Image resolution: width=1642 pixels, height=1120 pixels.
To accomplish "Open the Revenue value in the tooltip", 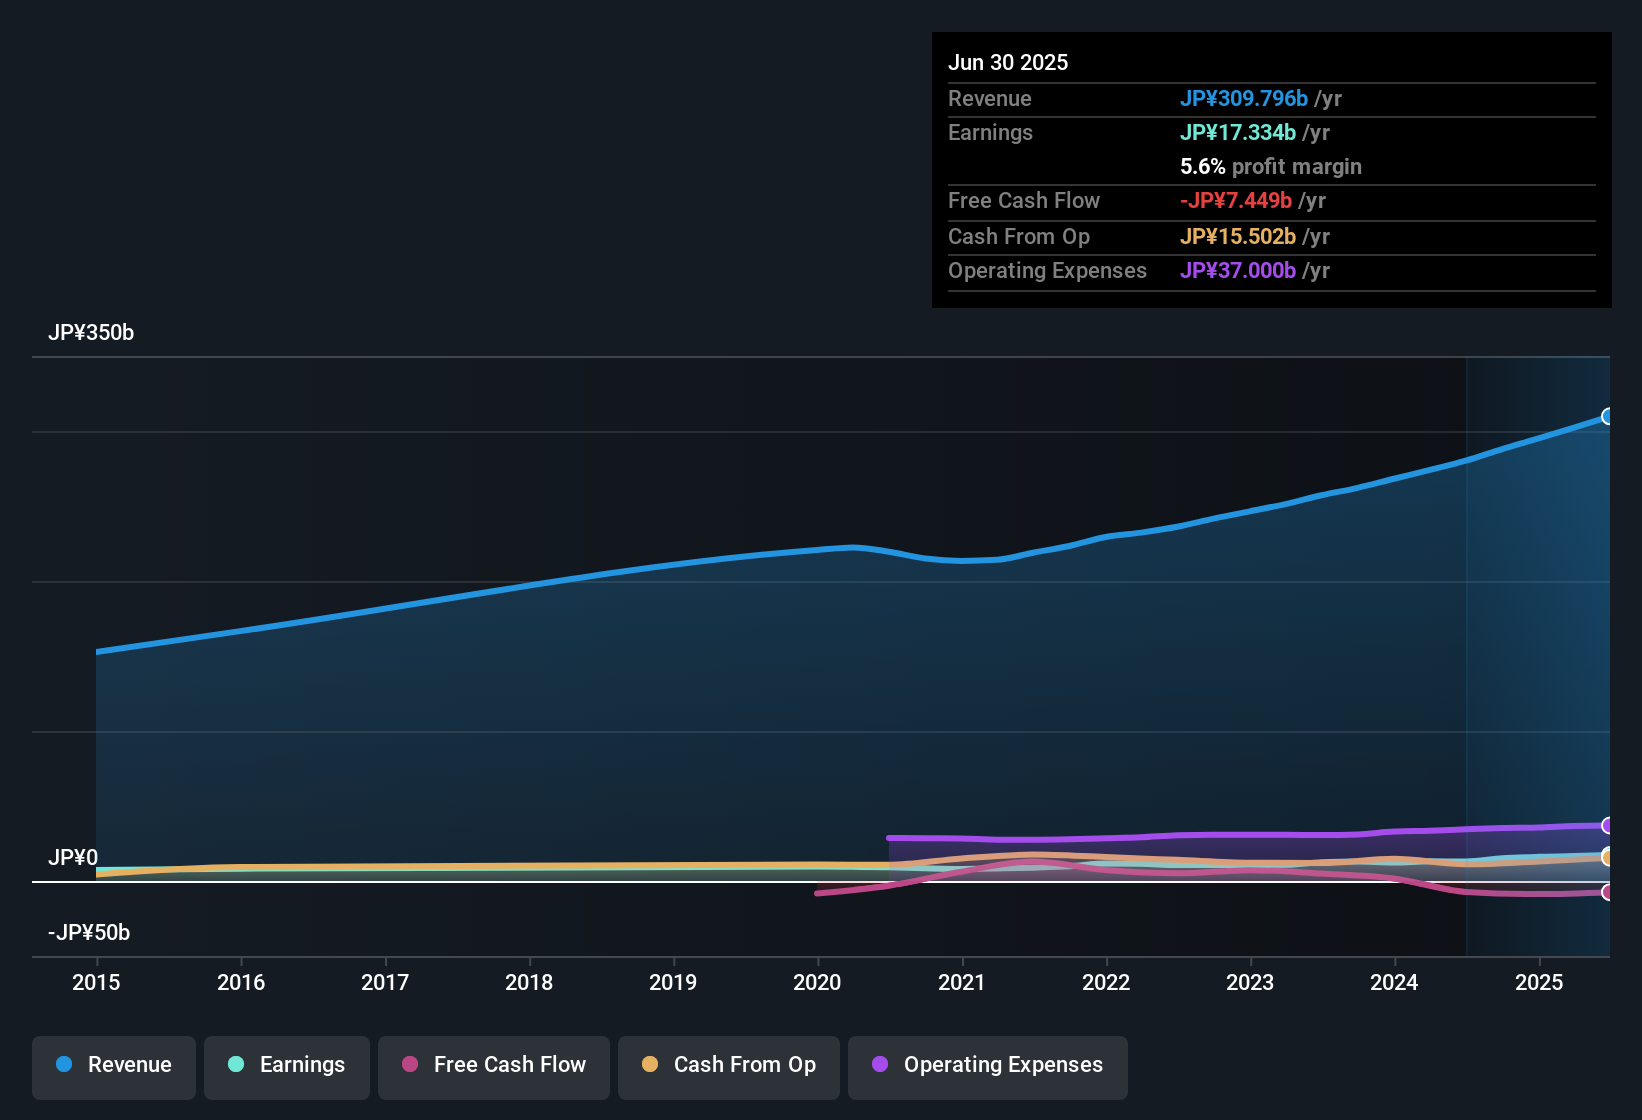I will click(1245, 98).
